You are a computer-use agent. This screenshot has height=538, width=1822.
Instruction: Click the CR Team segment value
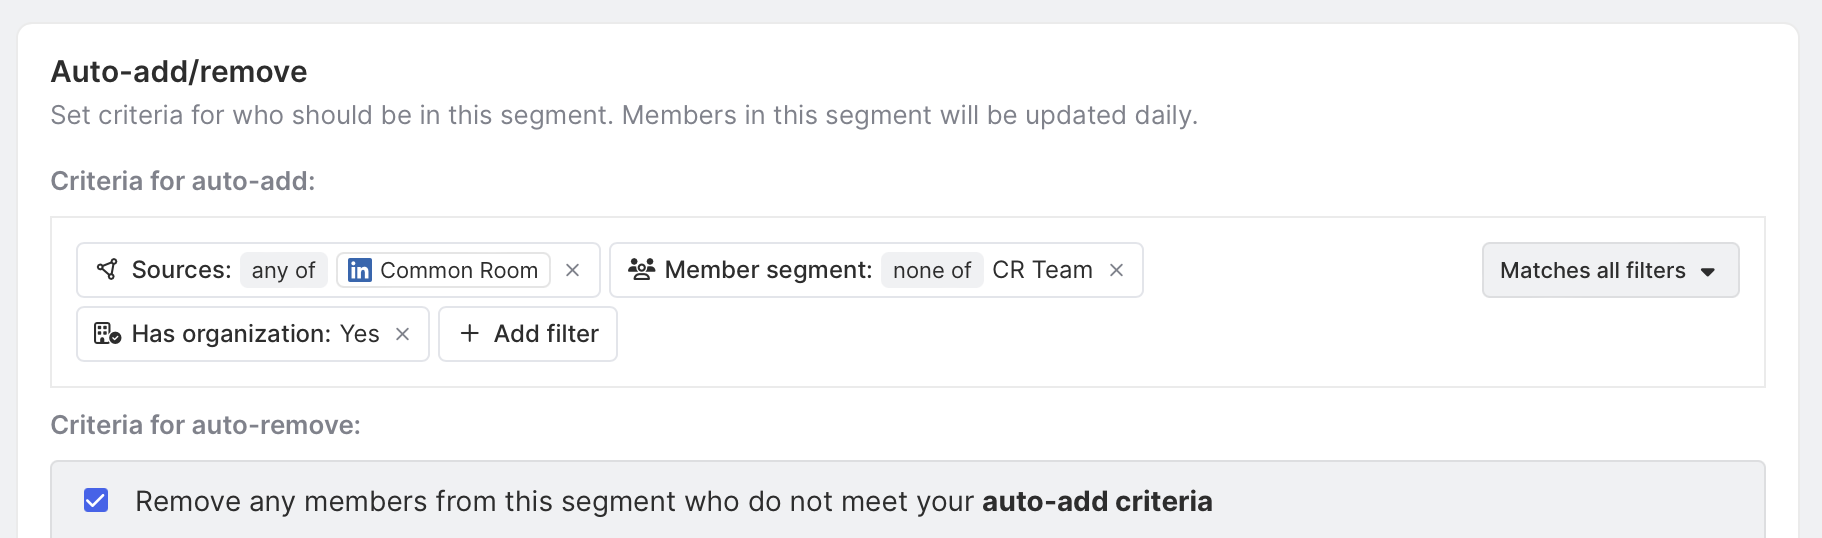(1042, 270)
